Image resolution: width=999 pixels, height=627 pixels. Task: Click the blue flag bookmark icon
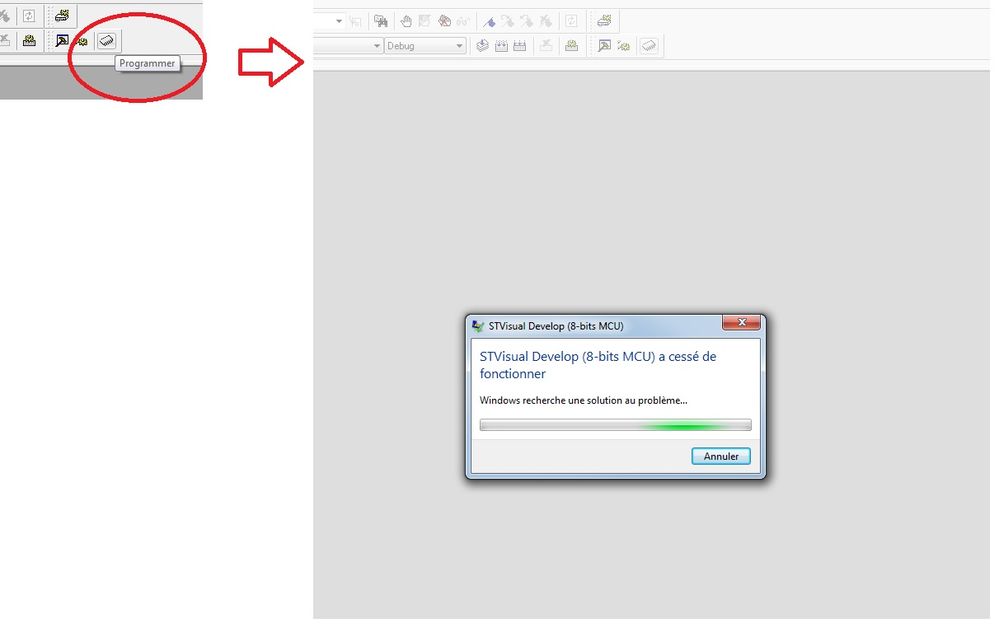pos(489,22)
